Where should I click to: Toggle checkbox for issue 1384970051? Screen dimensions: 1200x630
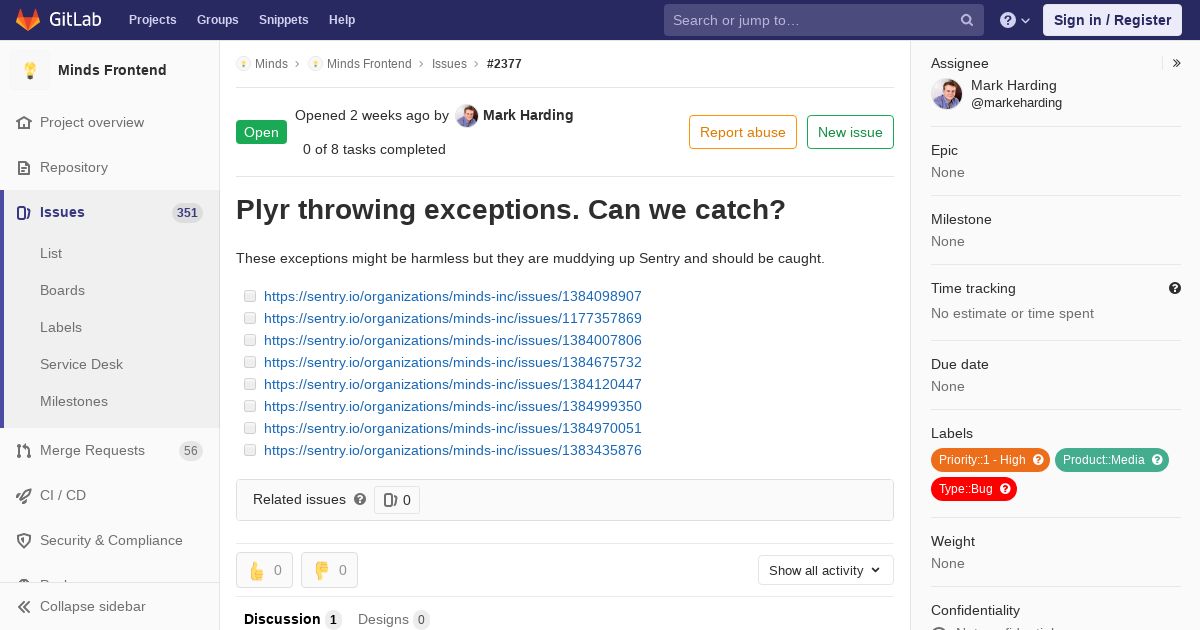pos(250,428)
